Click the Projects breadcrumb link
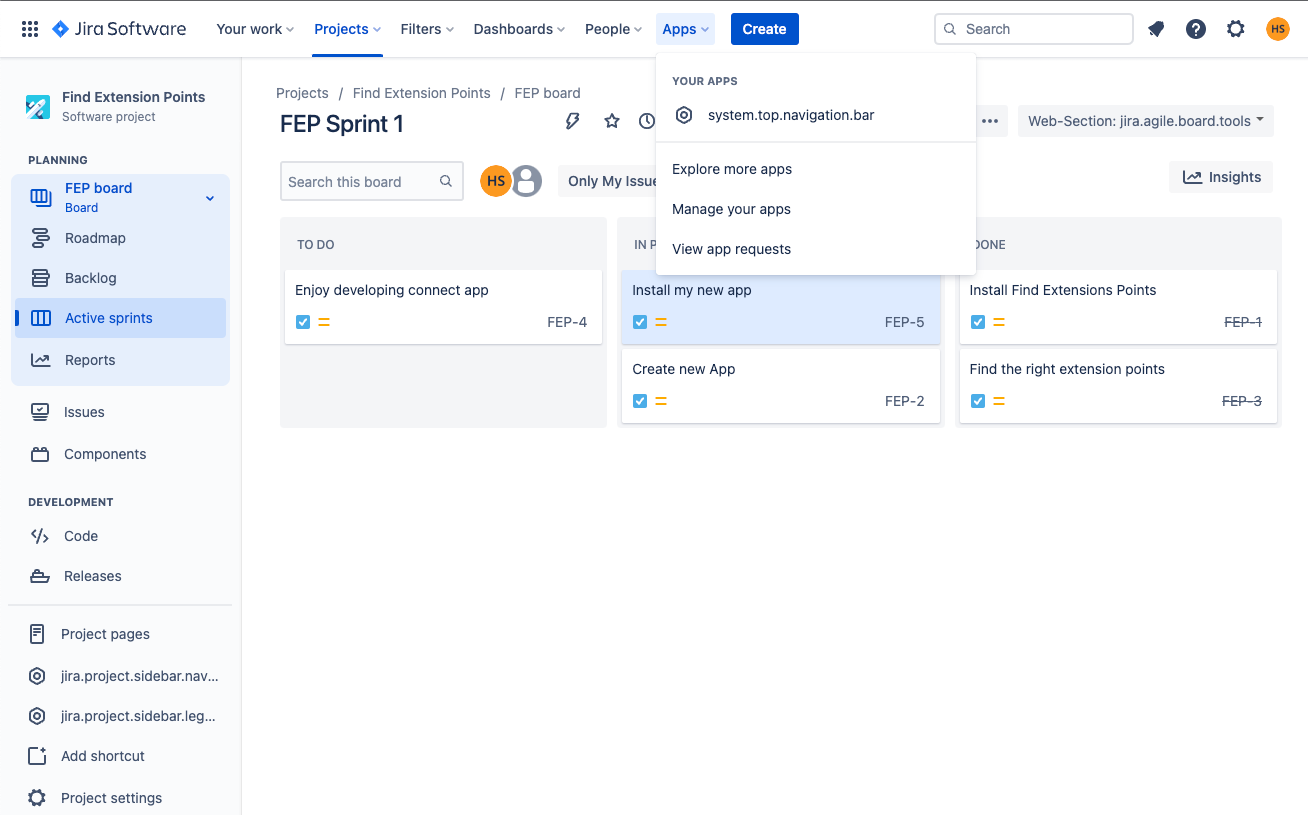Viewport: 1308px width, 815px height. click(x=302, y=93)
